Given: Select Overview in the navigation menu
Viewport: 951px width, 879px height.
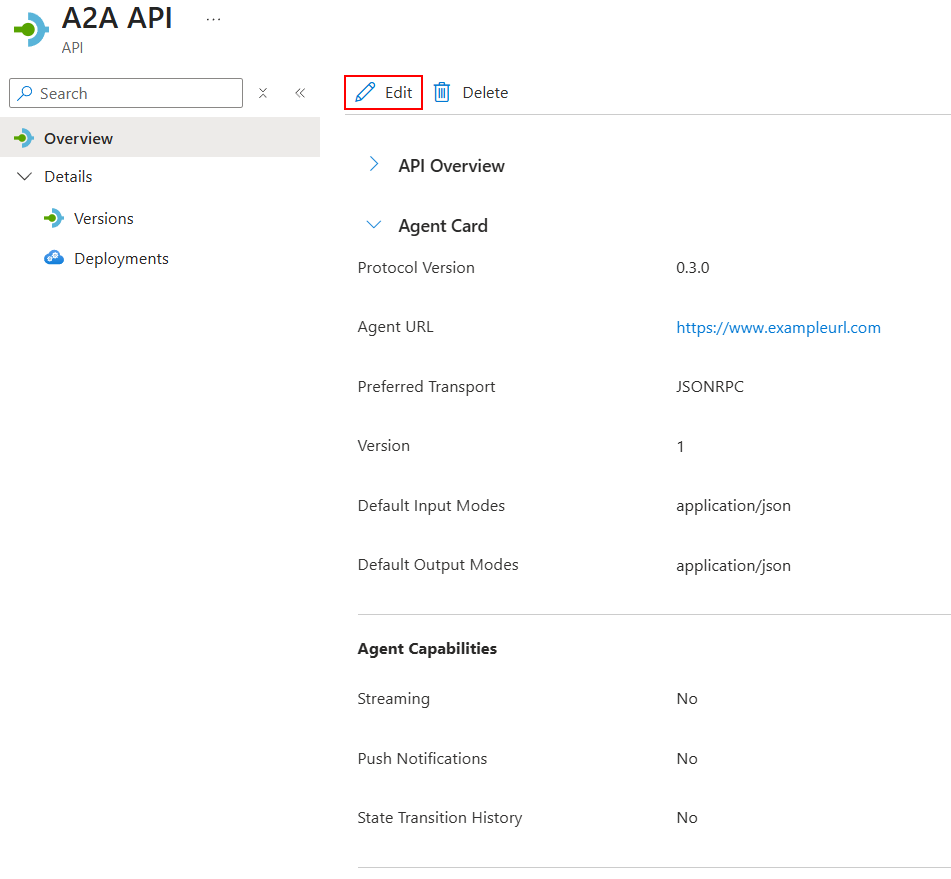Looking at the screenshot, I should pos(78,138).
